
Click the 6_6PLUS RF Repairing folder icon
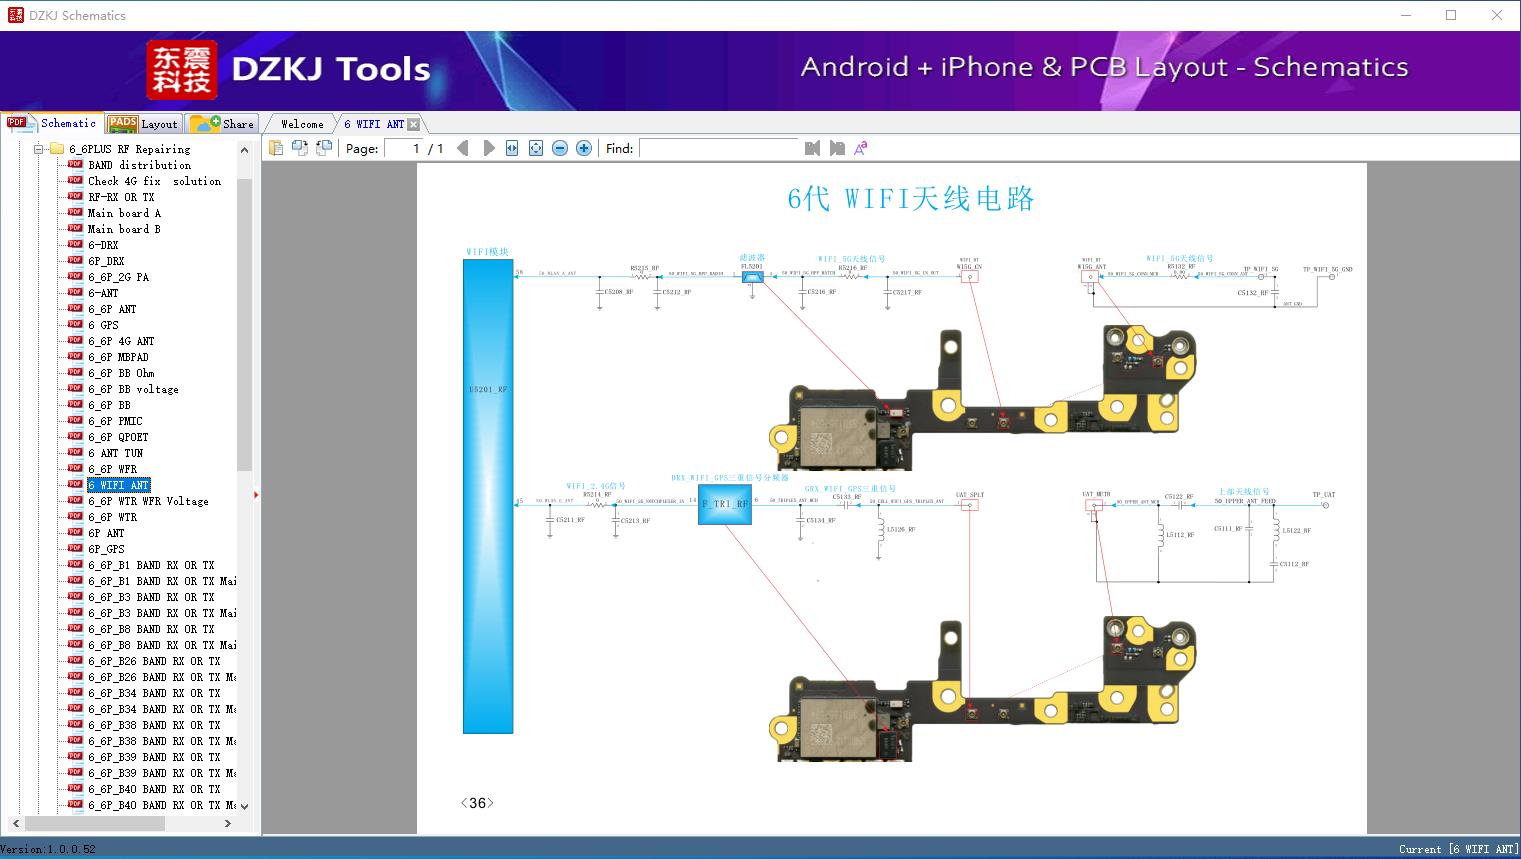pos(57,149)
